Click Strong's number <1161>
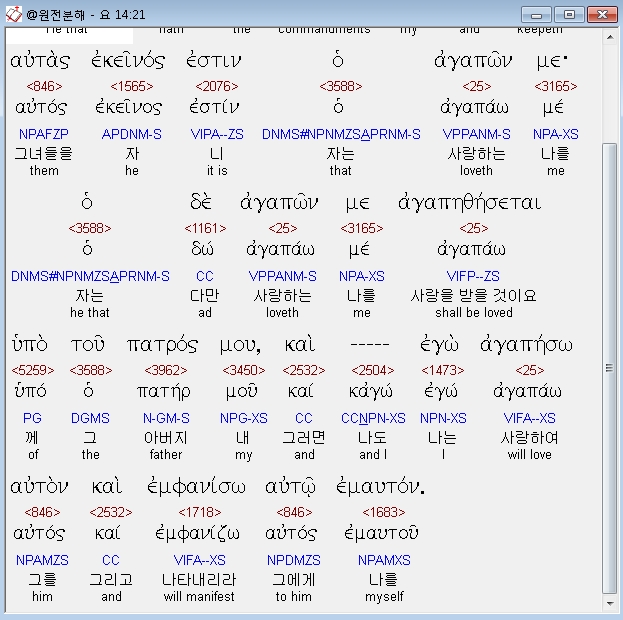Image resolution: width=623 pixels, height=620 pixels. (205, 228)
